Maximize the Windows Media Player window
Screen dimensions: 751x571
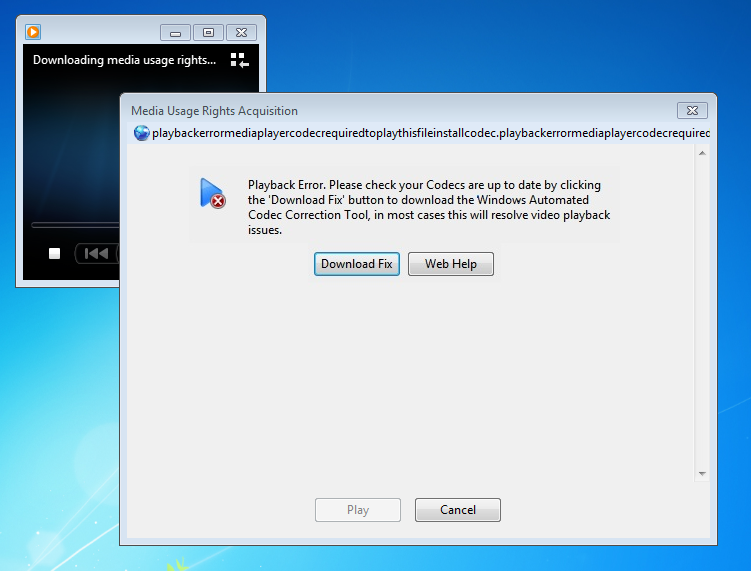tap(208, 33)
